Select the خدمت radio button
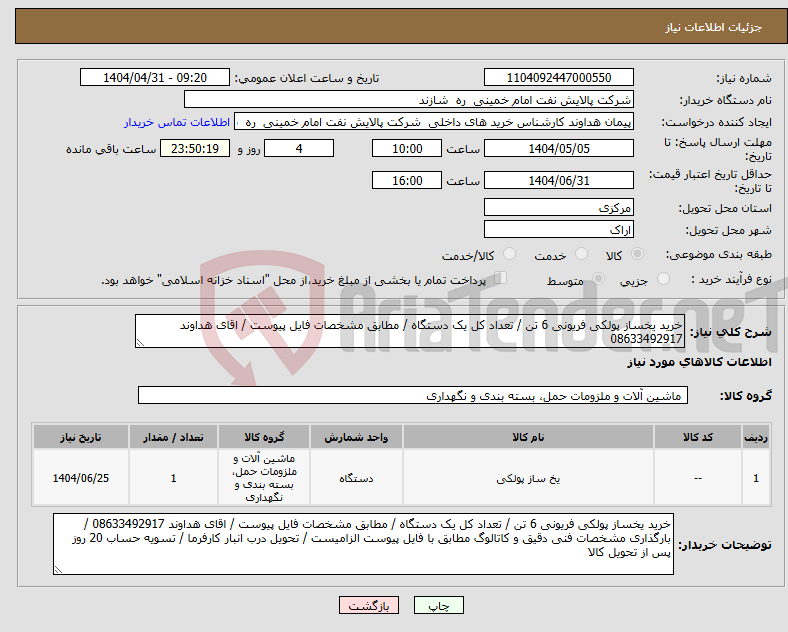This screenshot has width=788, height=632. [x=581, y=254]
